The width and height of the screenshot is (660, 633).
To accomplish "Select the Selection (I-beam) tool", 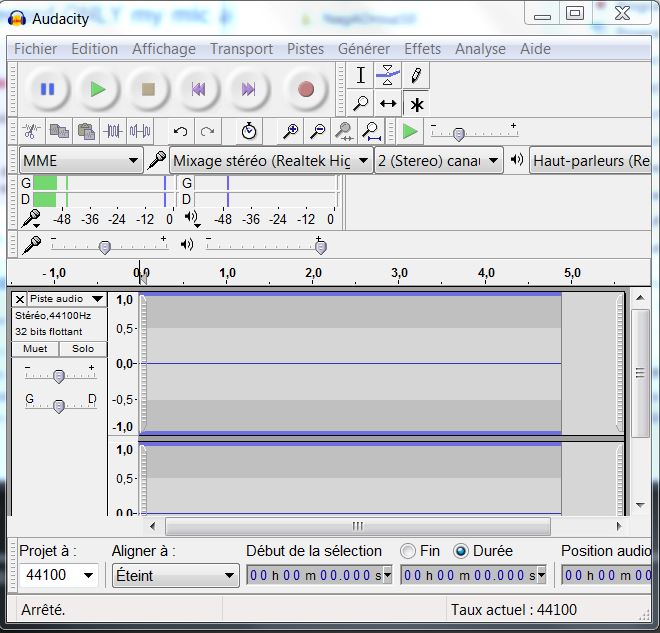I will (360, 75).
